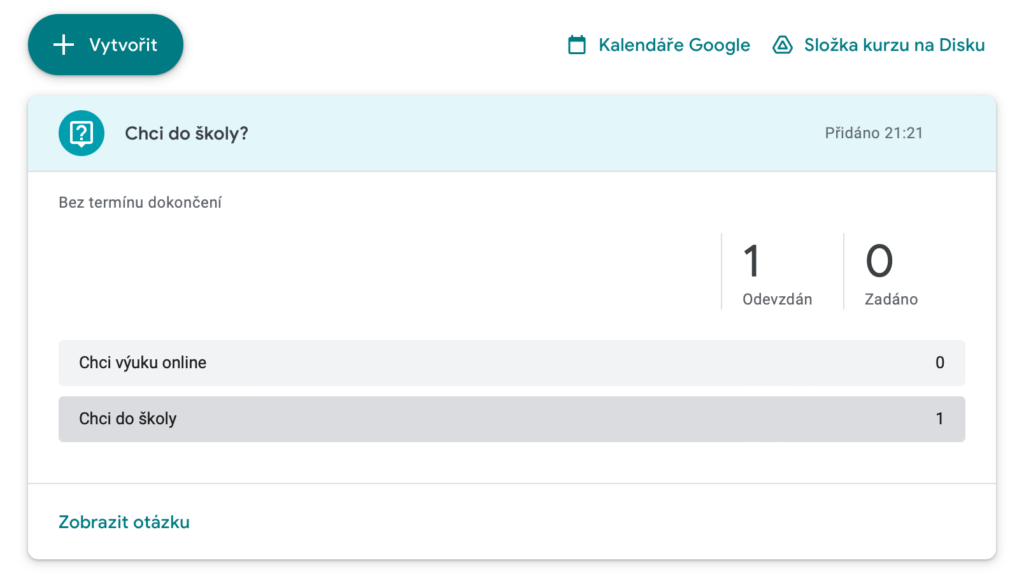Click the 0 count for Chci výuku online

(x=939, y=363)
